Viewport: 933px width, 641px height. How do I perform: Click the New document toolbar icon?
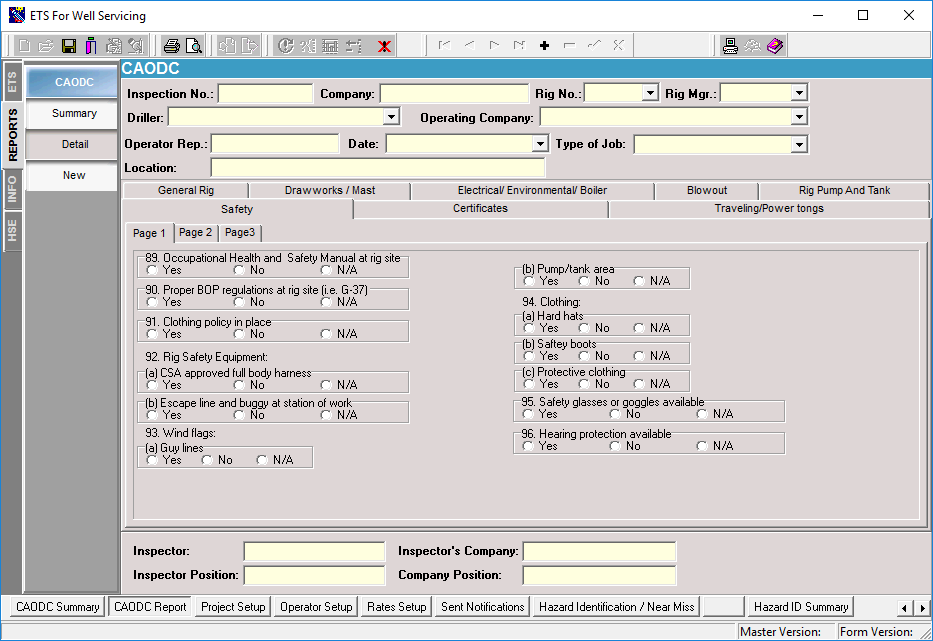click(24, 46)
